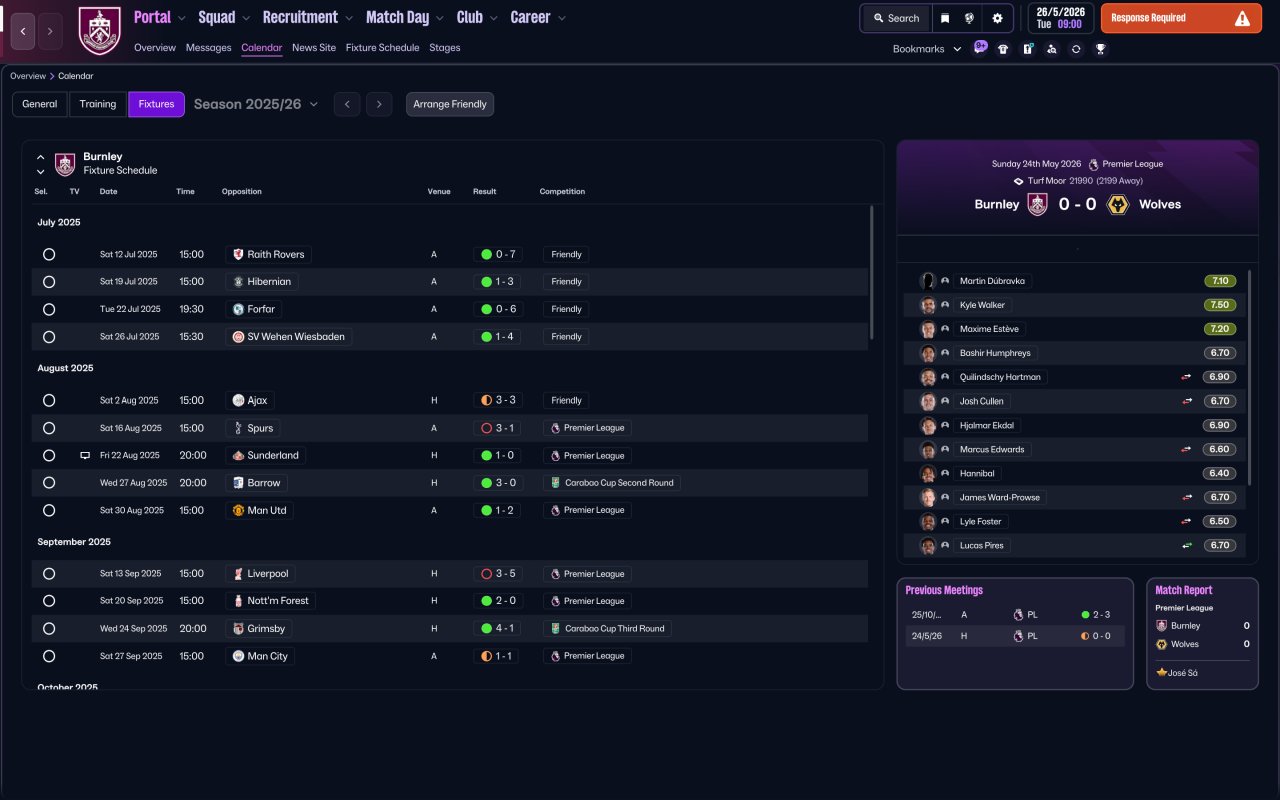The width and height of the screenshot is (1280, 800).
Task: Click the date and time continue display
Action: pyautogui.click(x=1061, y=18)
